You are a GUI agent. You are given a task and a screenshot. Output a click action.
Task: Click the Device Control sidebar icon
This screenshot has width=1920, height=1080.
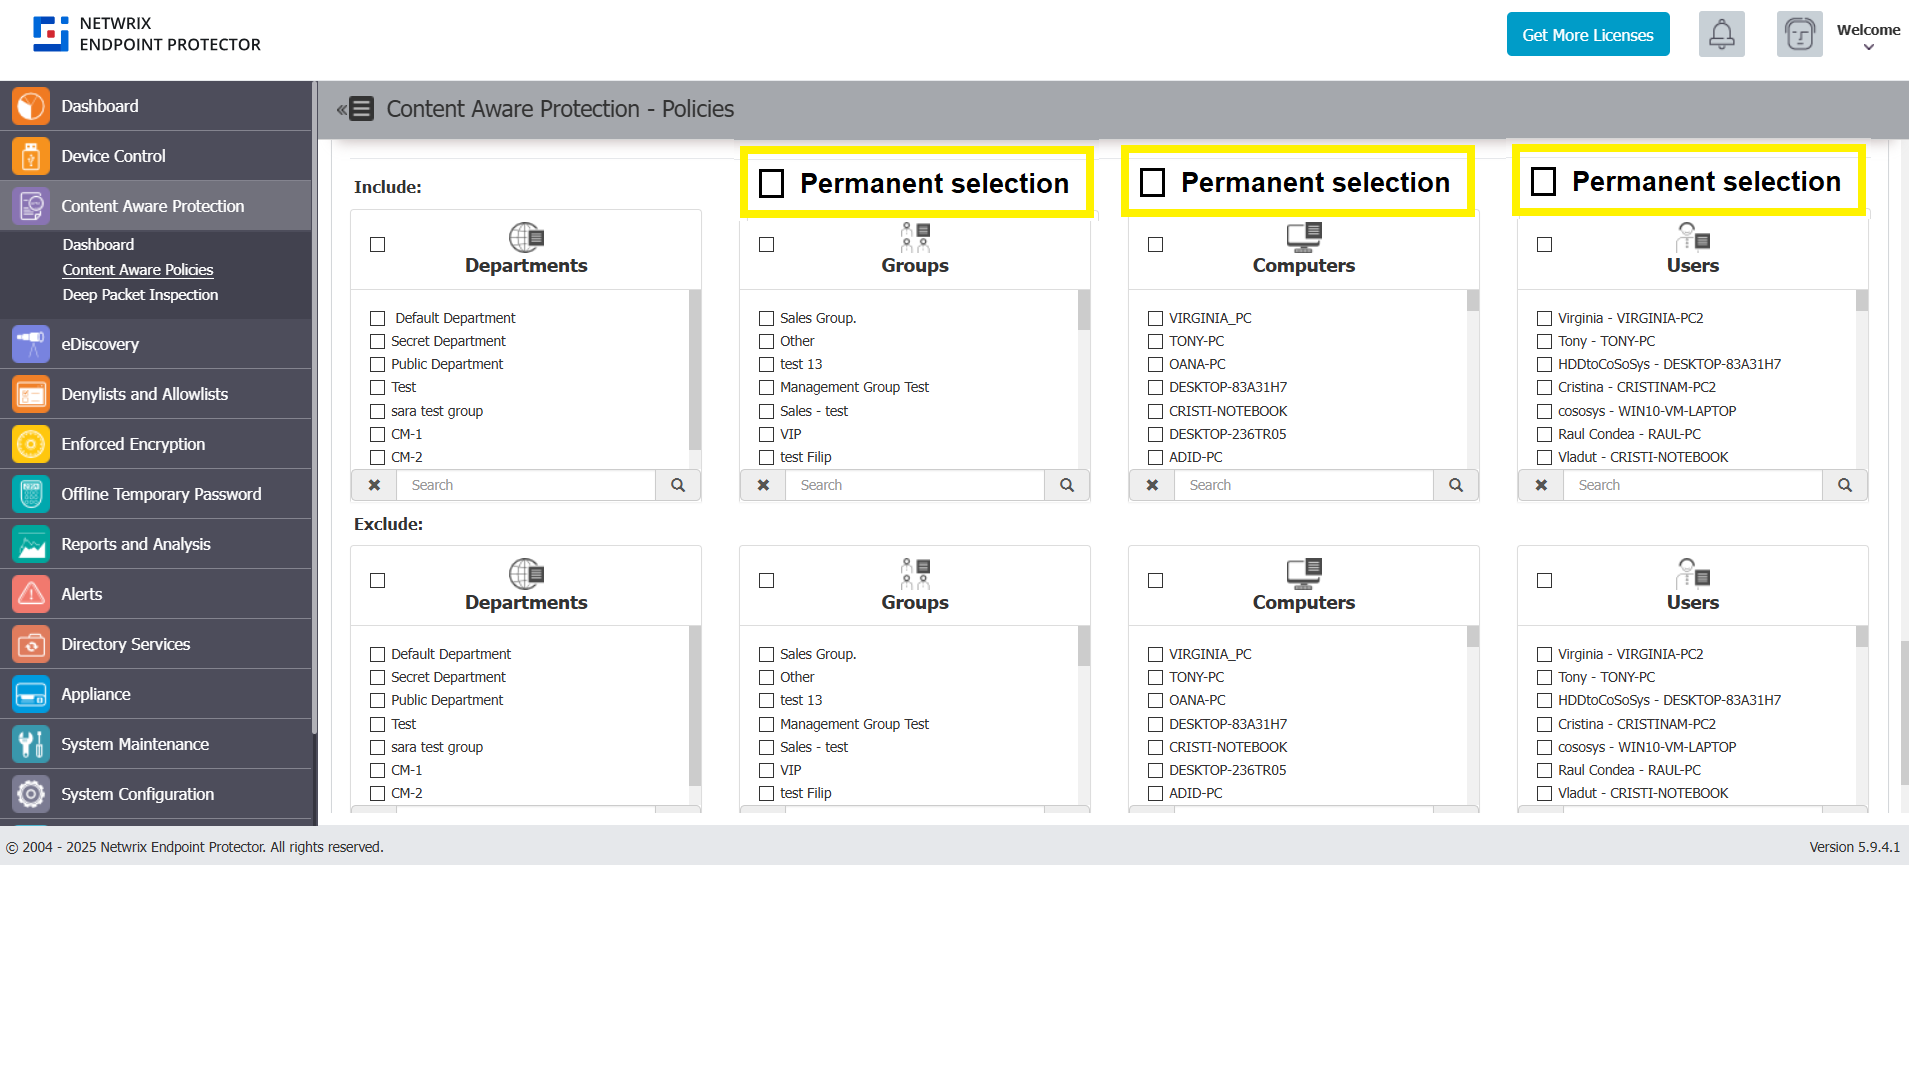tap(31, 156)
